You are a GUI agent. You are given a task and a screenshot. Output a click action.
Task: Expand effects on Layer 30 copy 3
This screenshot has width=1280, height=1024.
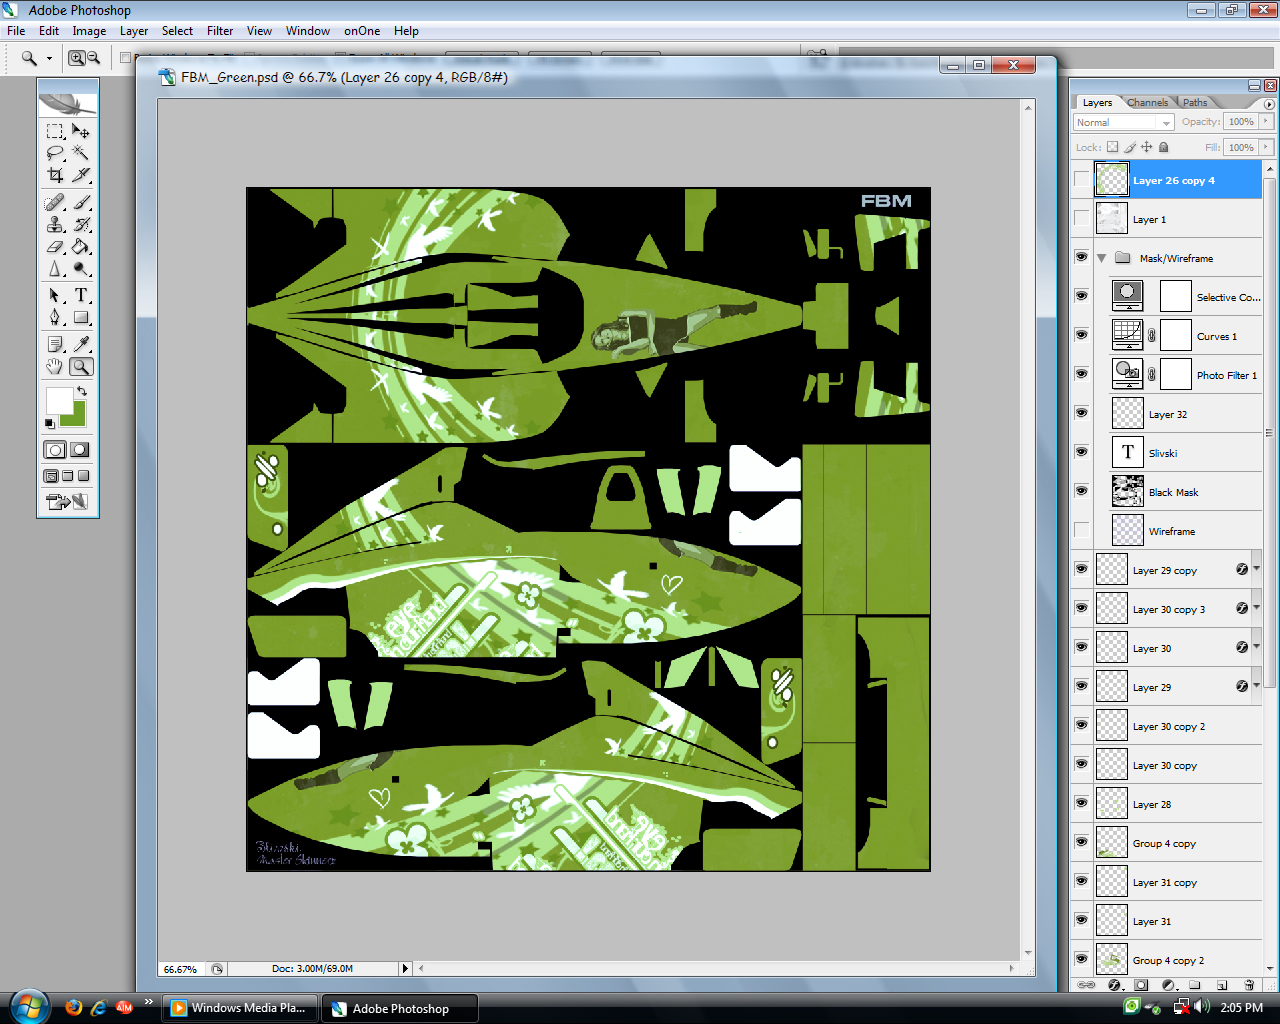click(x=1257, y=608)
